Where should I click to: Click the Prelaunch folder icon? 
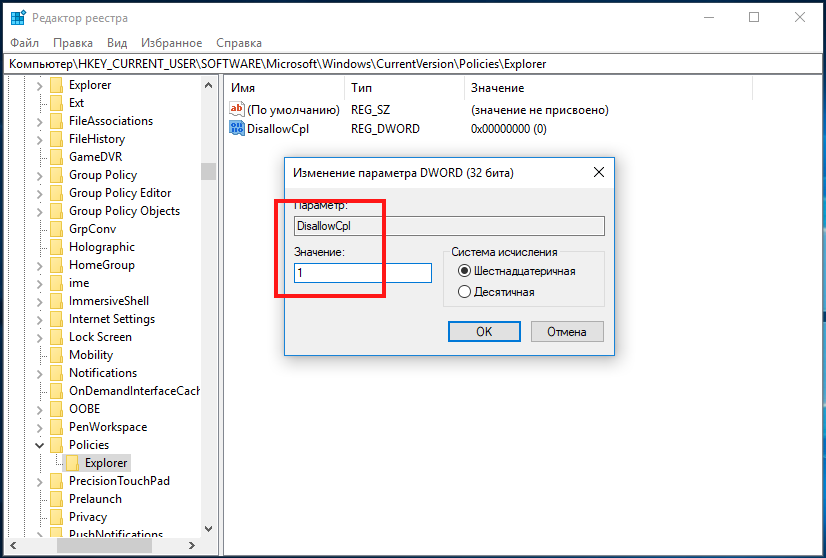click(56, 499)
